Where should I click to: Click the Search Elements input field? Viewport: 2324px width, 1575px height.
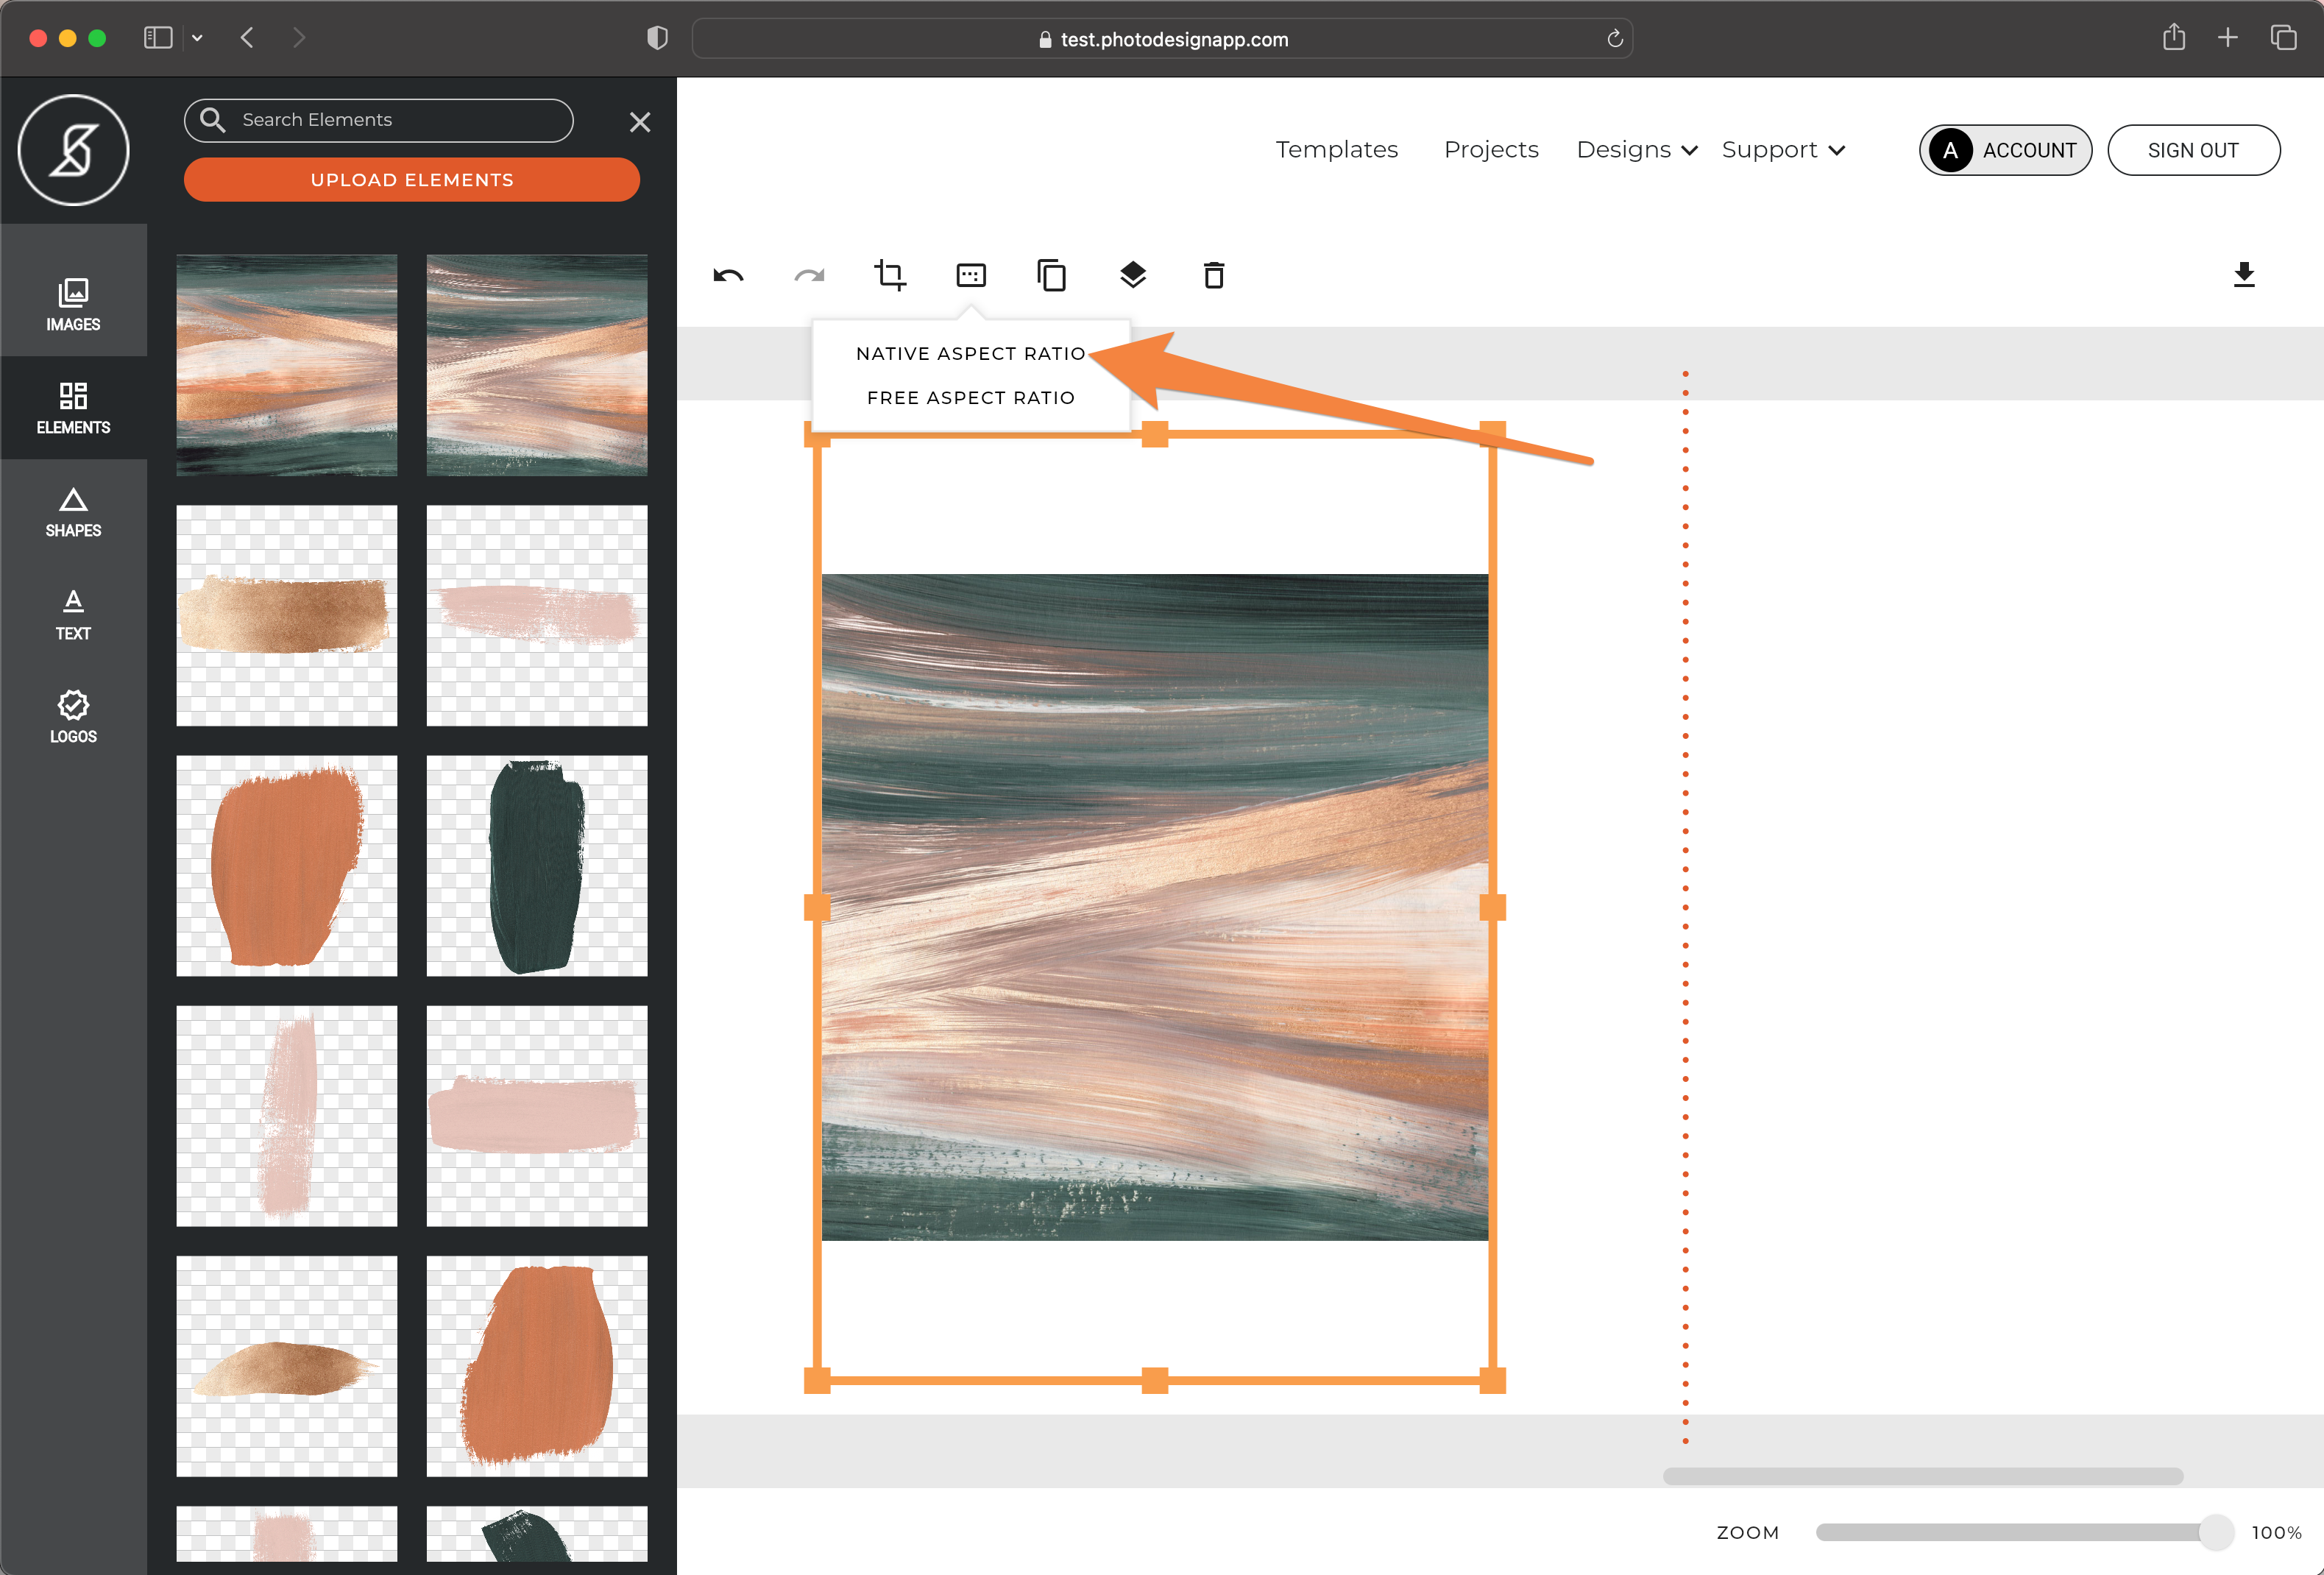378,120
